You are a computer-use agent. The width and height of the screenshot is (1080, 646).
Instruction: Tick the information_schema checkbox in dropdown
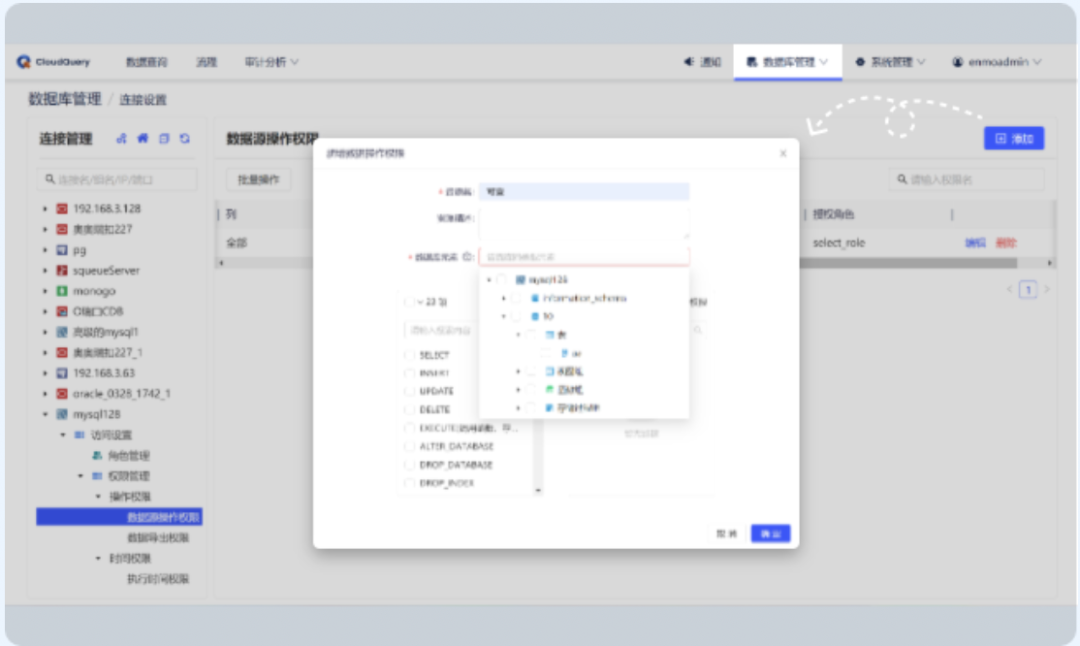[x=517, y=298]
